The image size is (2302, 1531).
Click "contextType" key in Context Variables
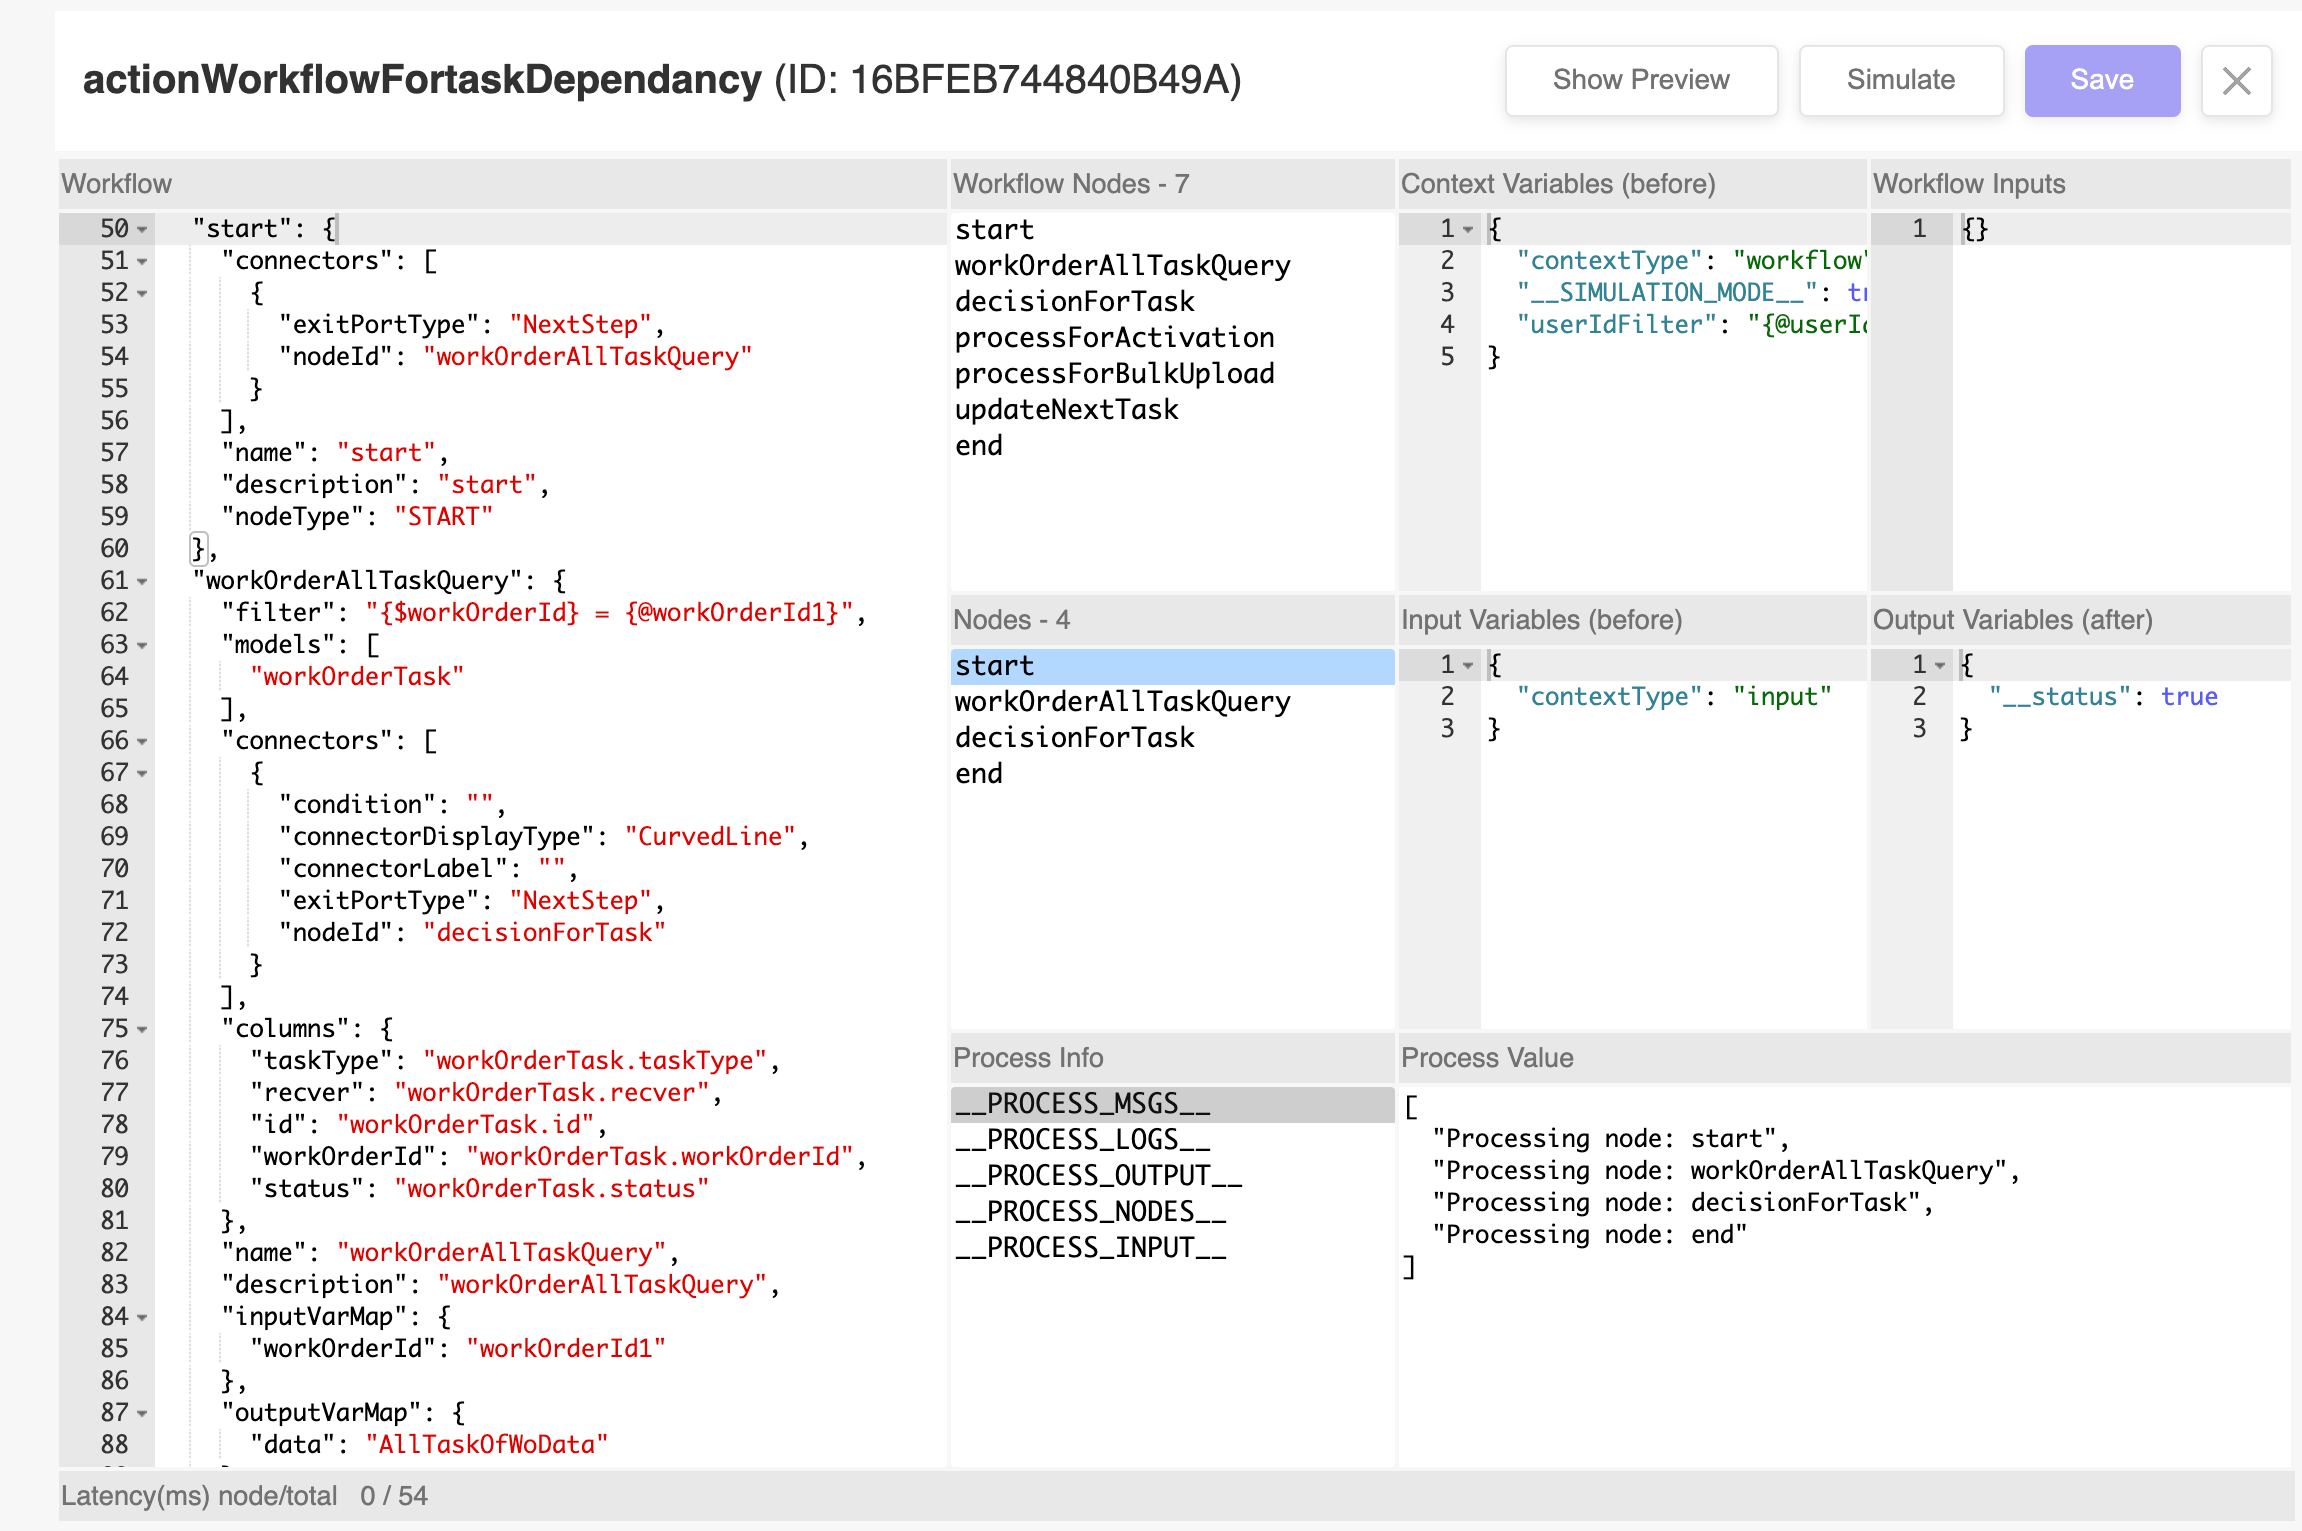pos(1609,261)
